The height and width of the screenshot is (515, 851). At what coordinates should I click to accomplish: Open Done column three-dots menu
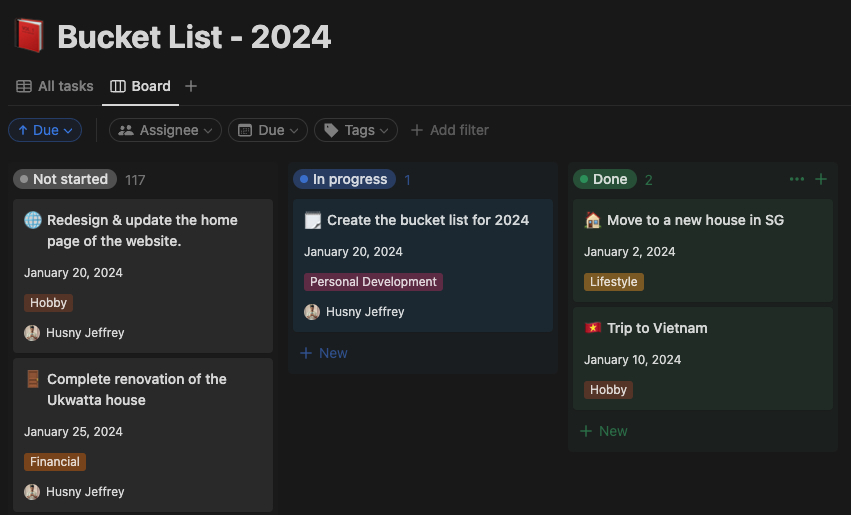point(797,179)
